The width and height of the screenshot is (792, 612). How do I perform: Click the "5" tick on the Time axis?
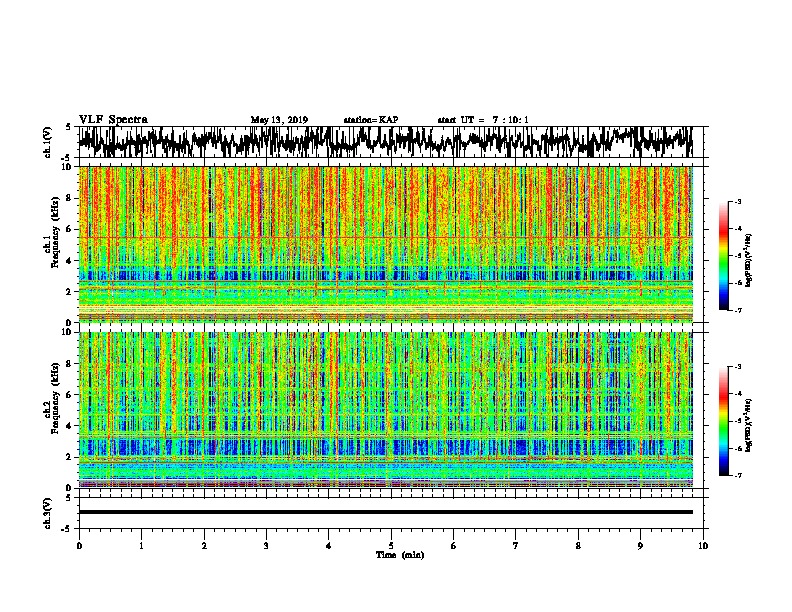click(x=391, y=546)
